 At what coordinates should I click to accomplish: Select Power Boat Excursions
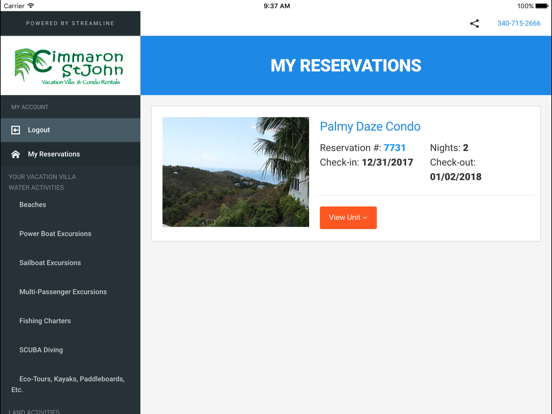point(55,234)
